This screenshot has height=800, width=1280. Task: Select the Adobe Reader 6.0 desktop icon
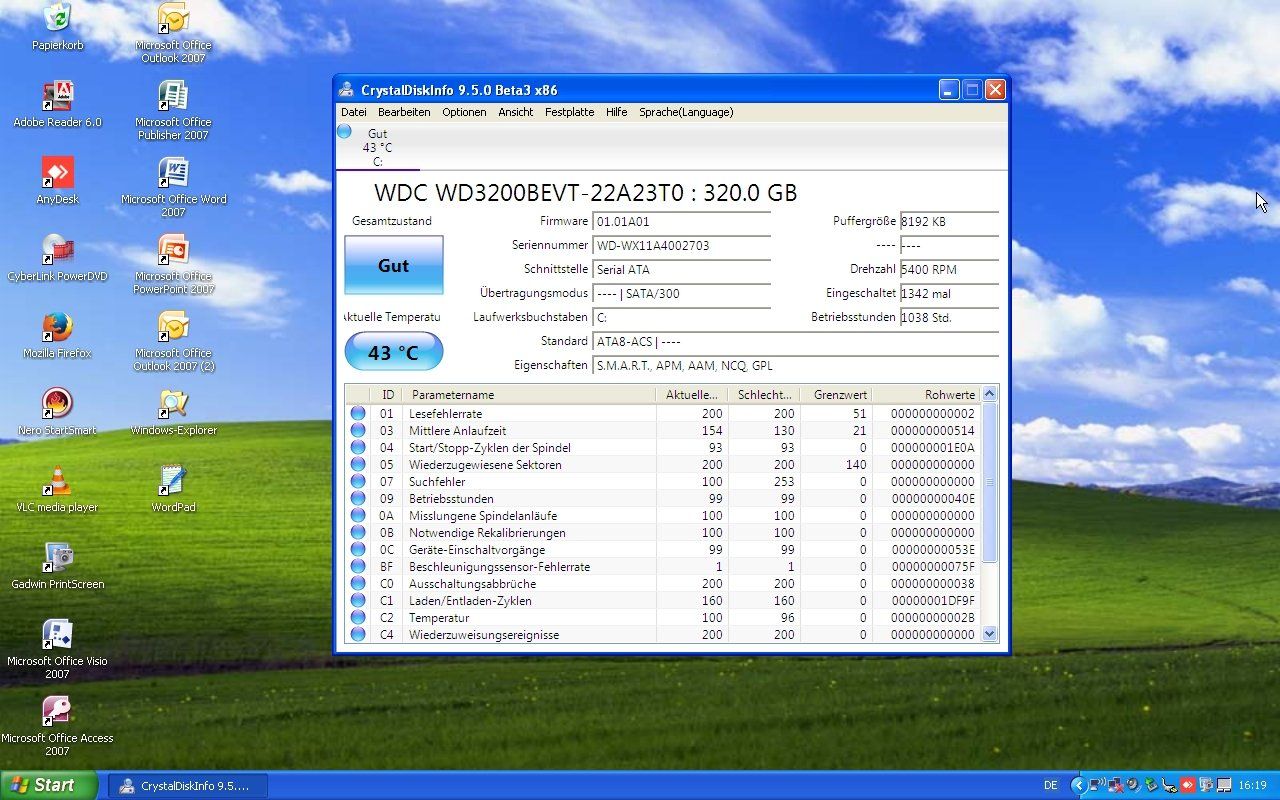pos(57,104)
